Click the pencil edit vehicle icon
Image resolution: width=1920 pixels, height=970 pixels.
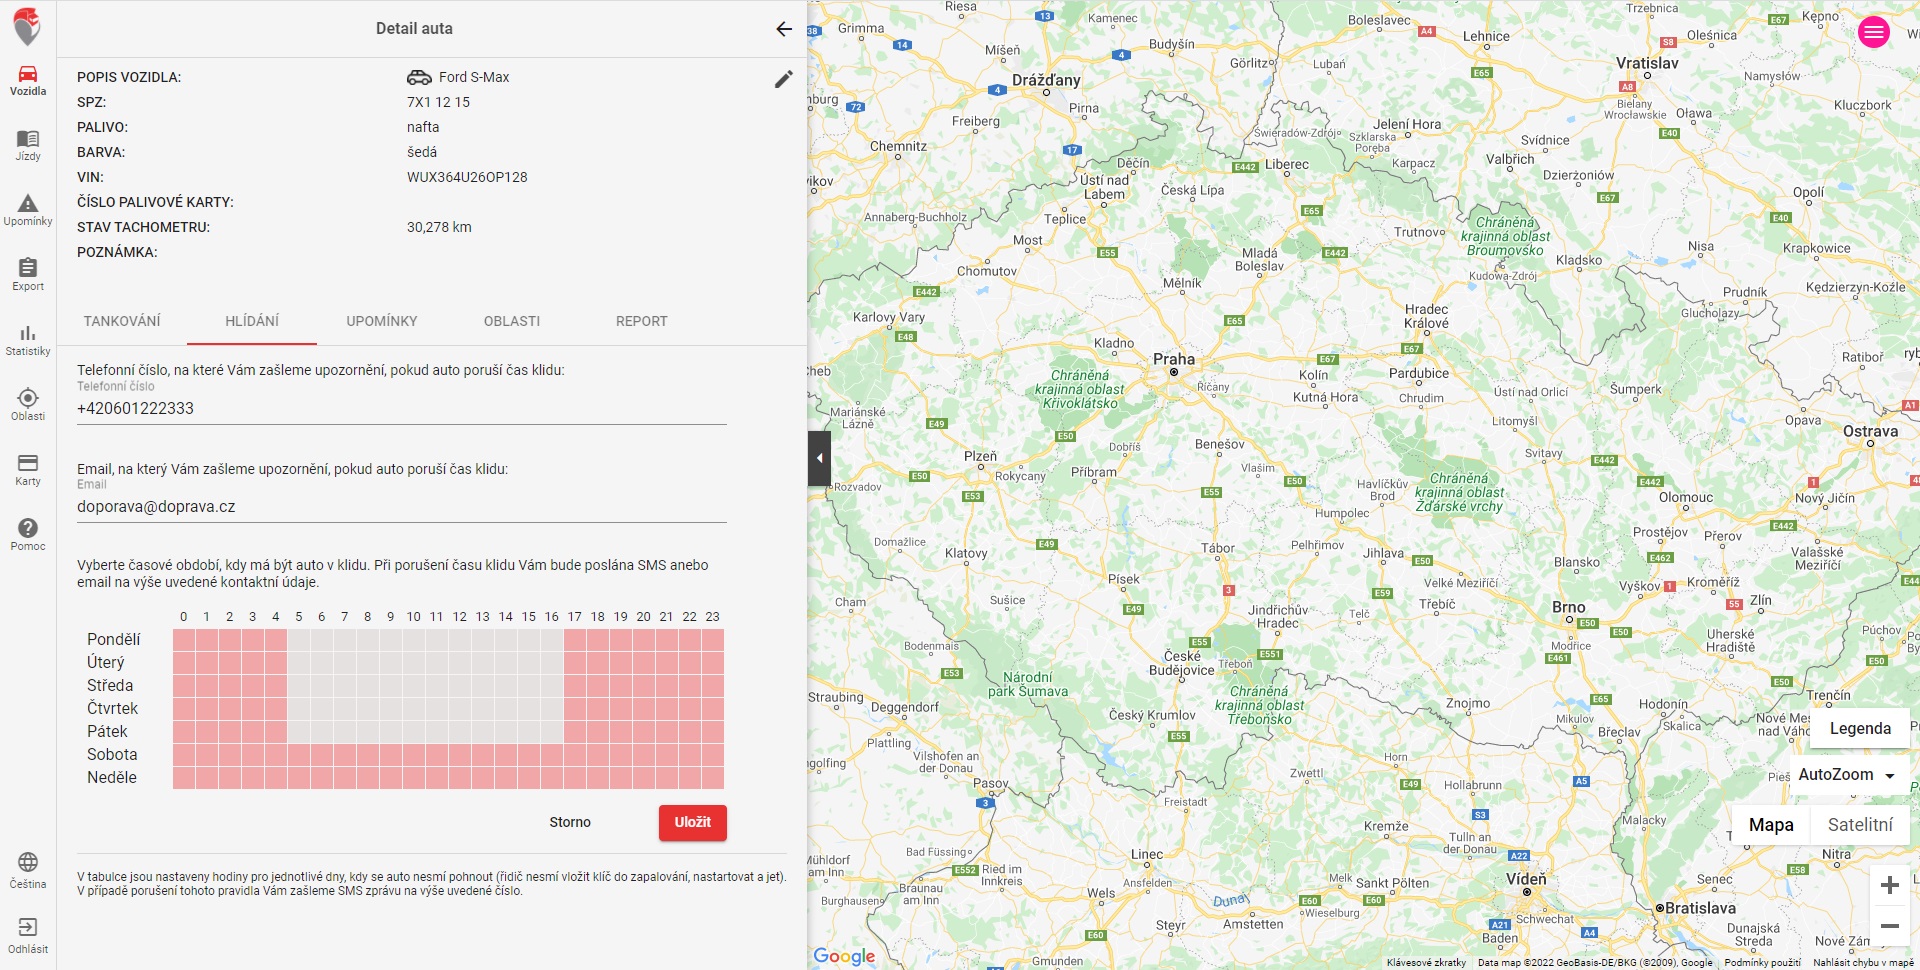784,79
